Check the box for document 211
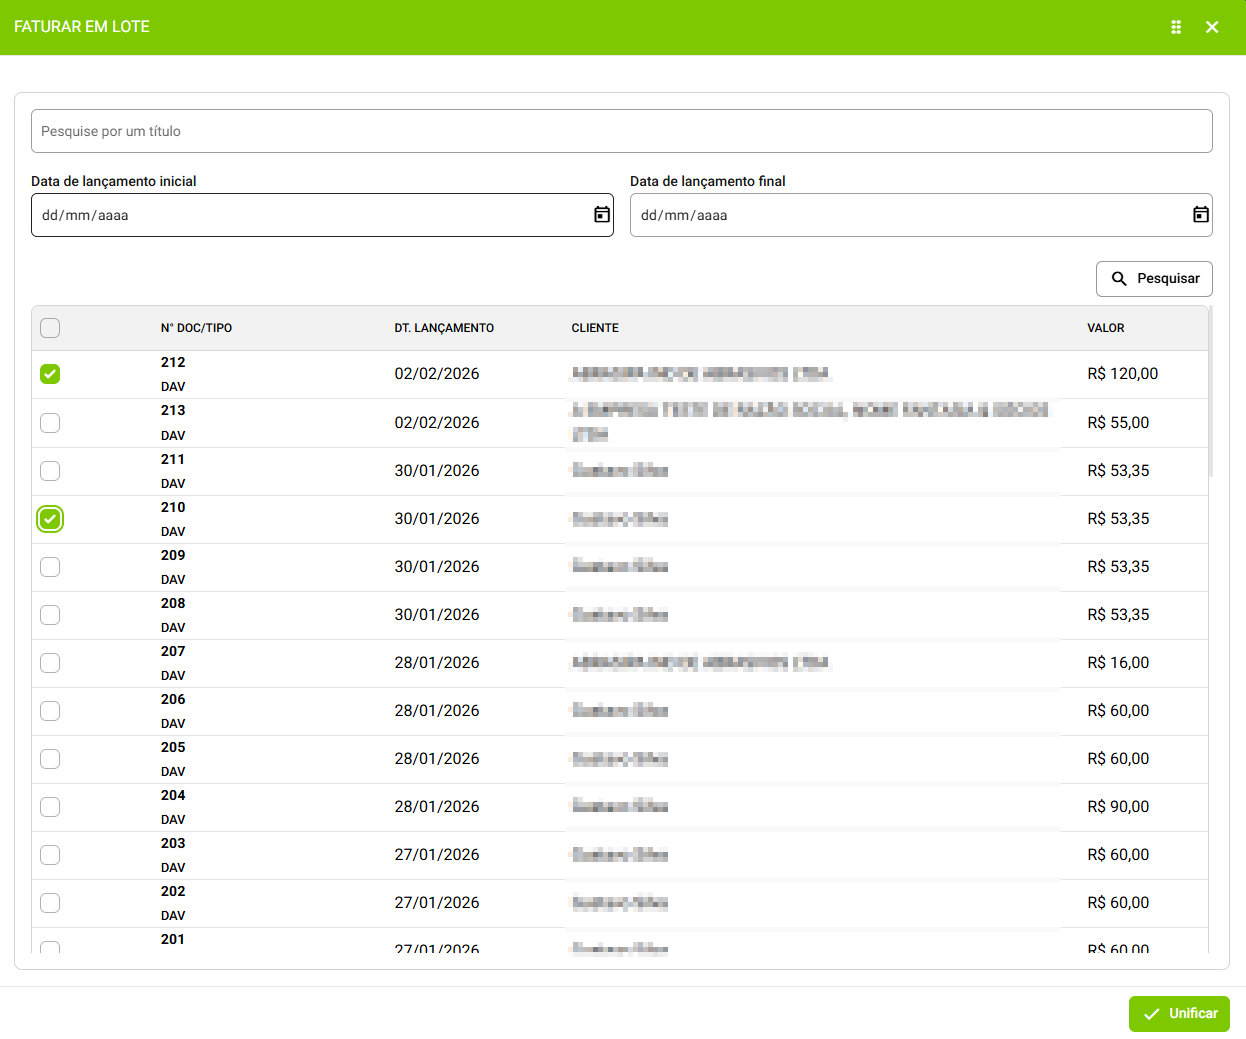 [50, 471]
